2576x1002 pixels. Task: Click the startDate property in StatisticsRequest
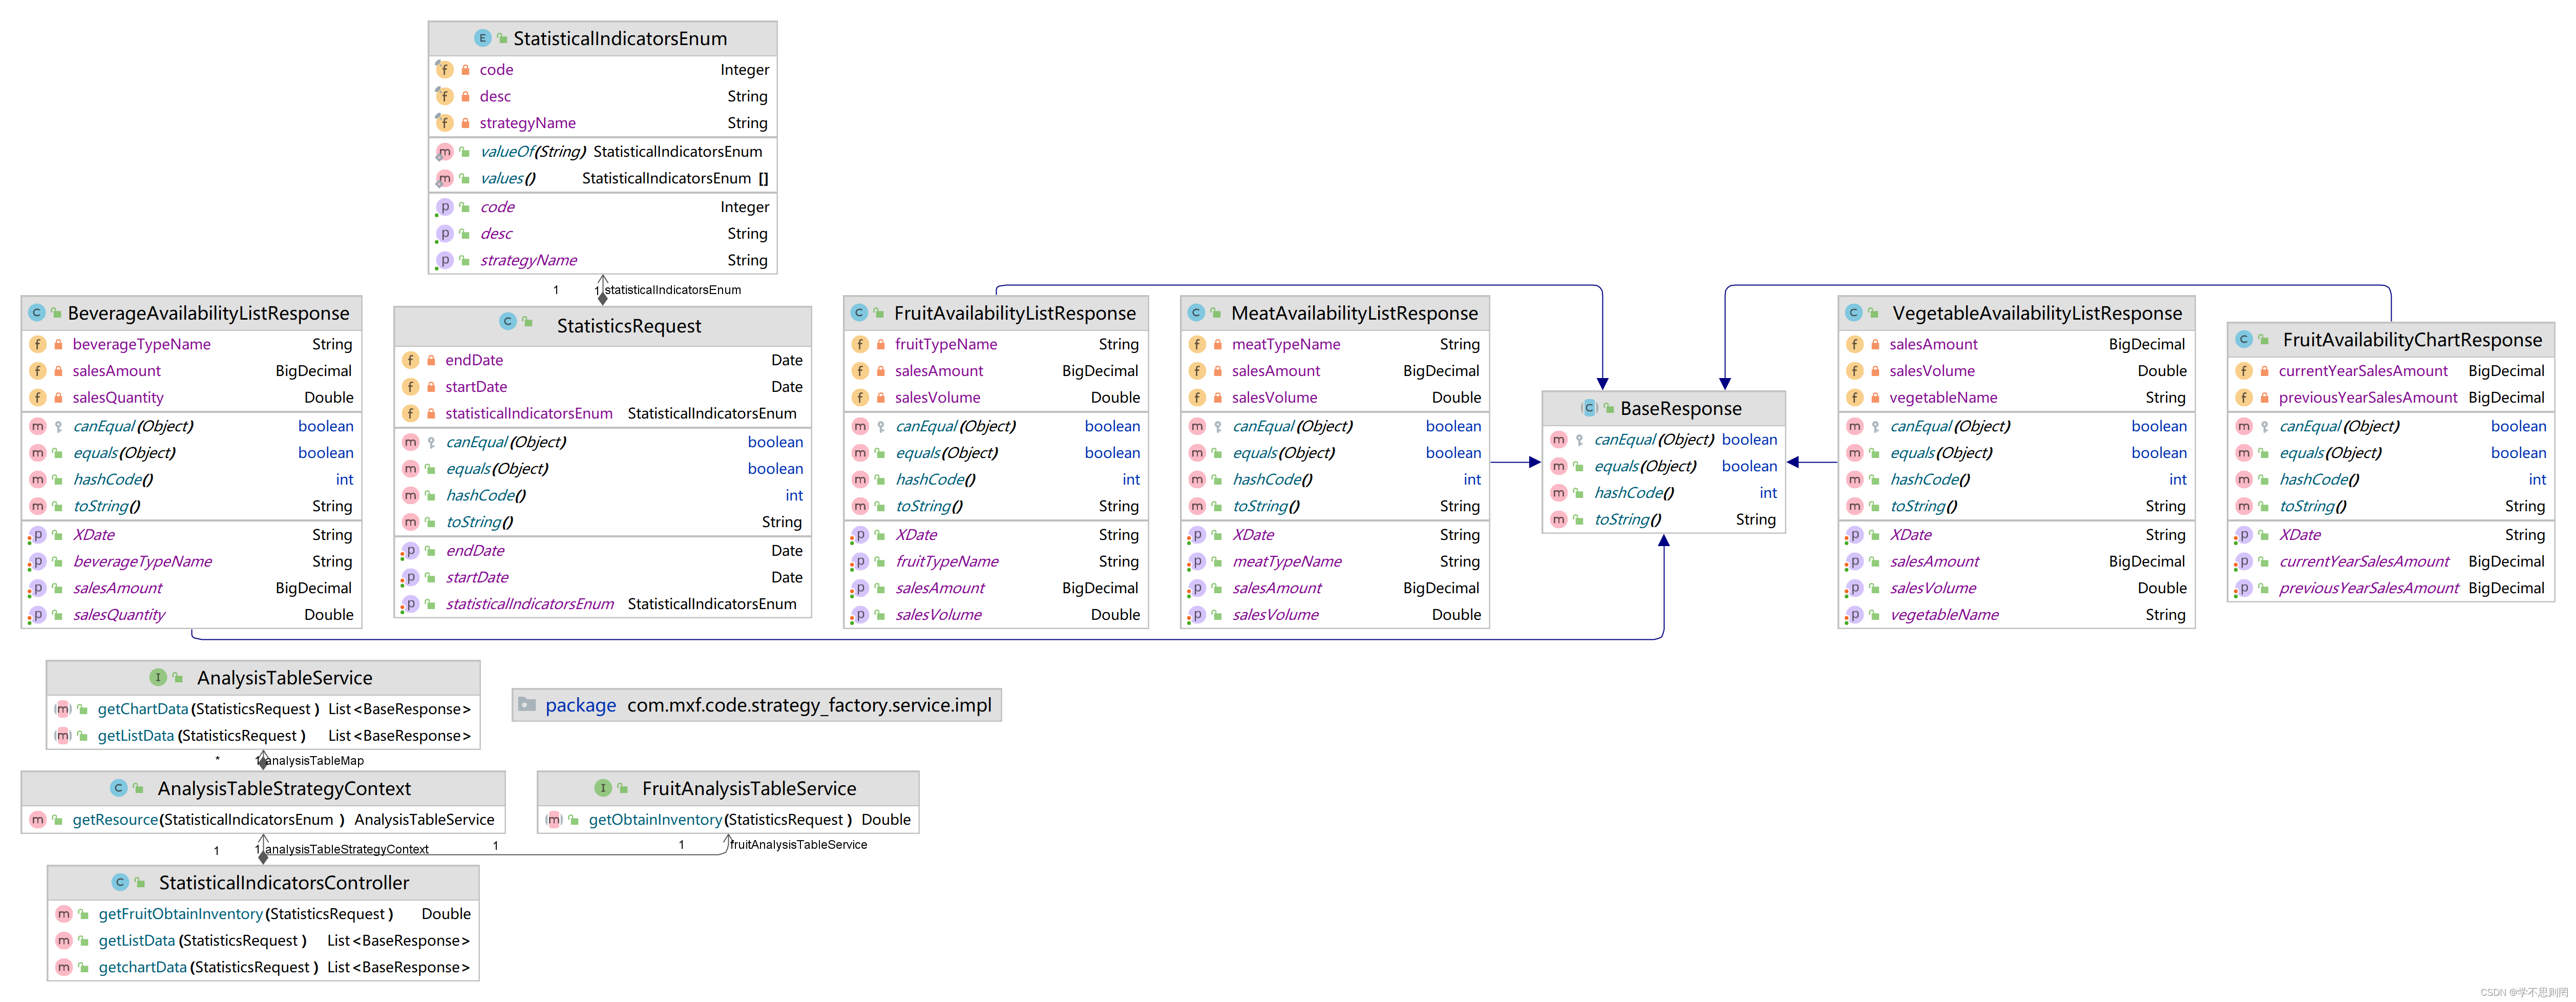click(x=603, y=578)
